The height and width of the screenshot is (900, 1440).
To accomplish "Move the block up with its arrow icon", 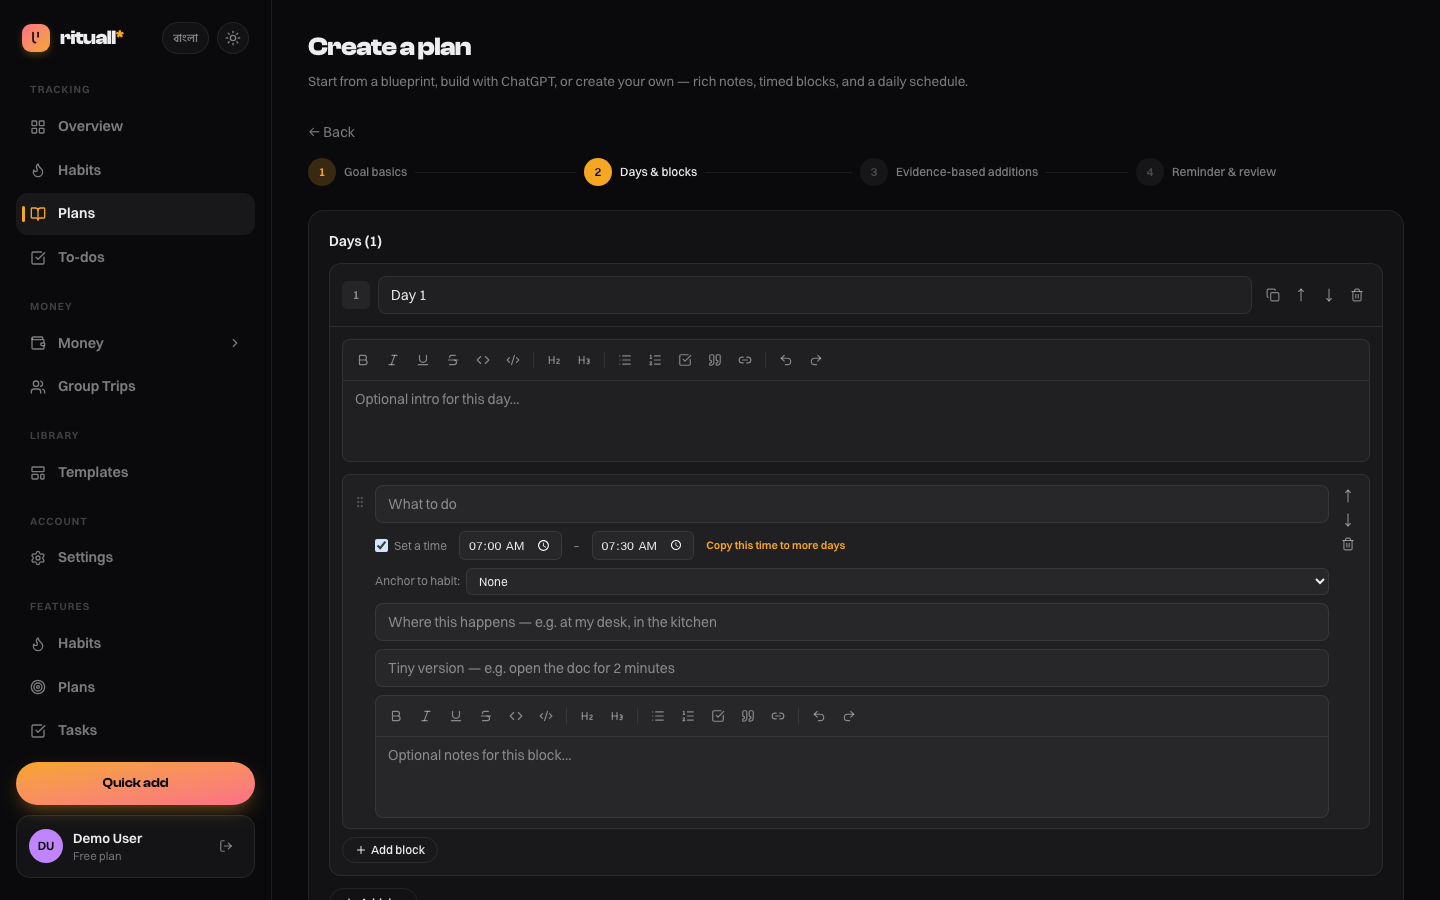I will (x=1348, y=496).
